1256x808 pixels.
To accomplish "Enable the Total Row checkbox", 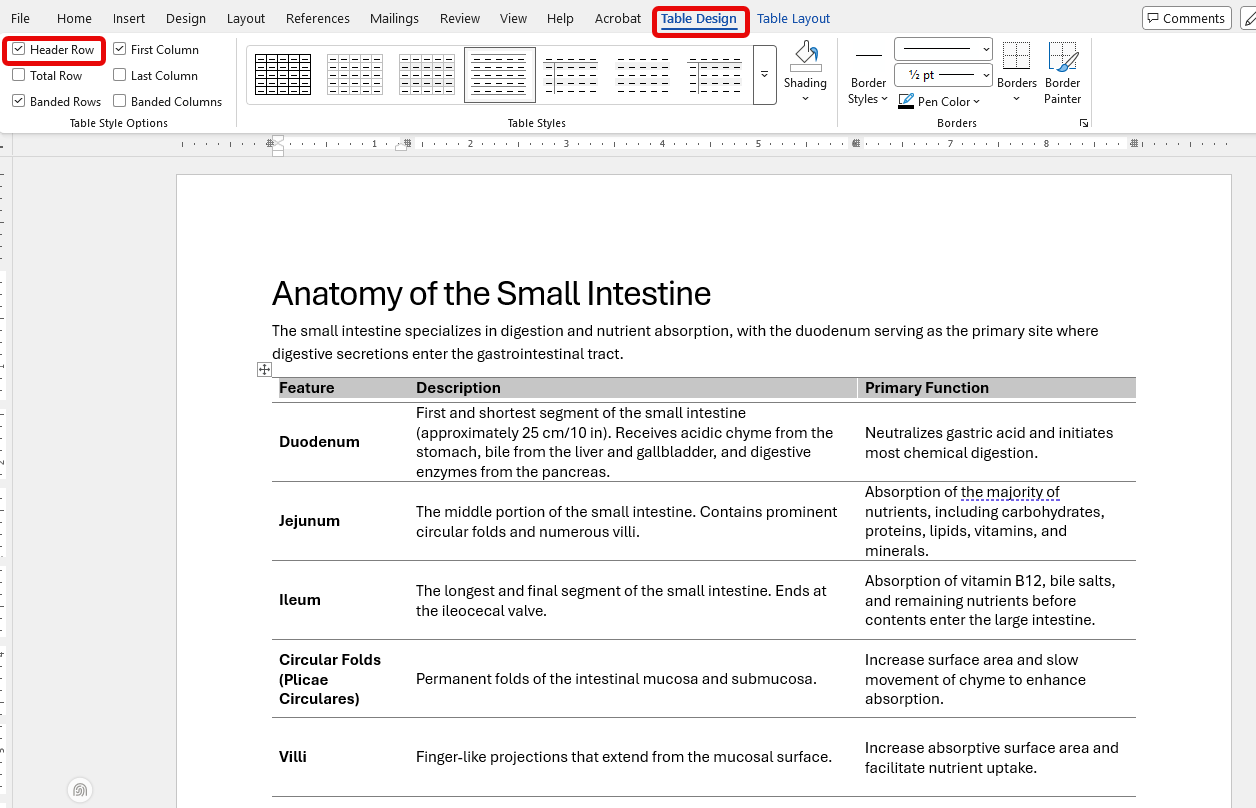I will pos(19,75).
